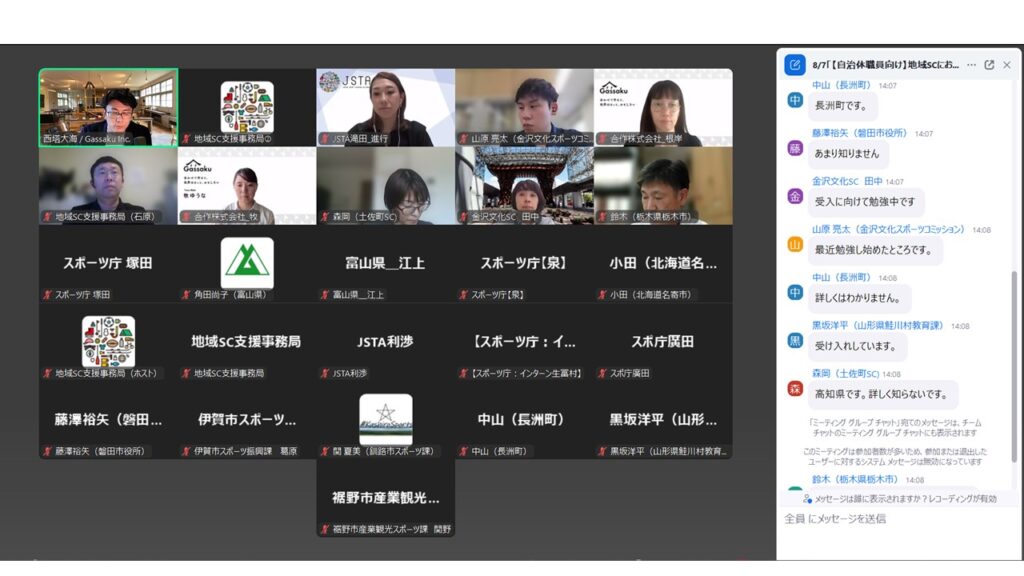Click 山原 亮太's orange chat avatar
Image resolution: width=1024 pixels, height=576 pixels.
coord(795,244)
